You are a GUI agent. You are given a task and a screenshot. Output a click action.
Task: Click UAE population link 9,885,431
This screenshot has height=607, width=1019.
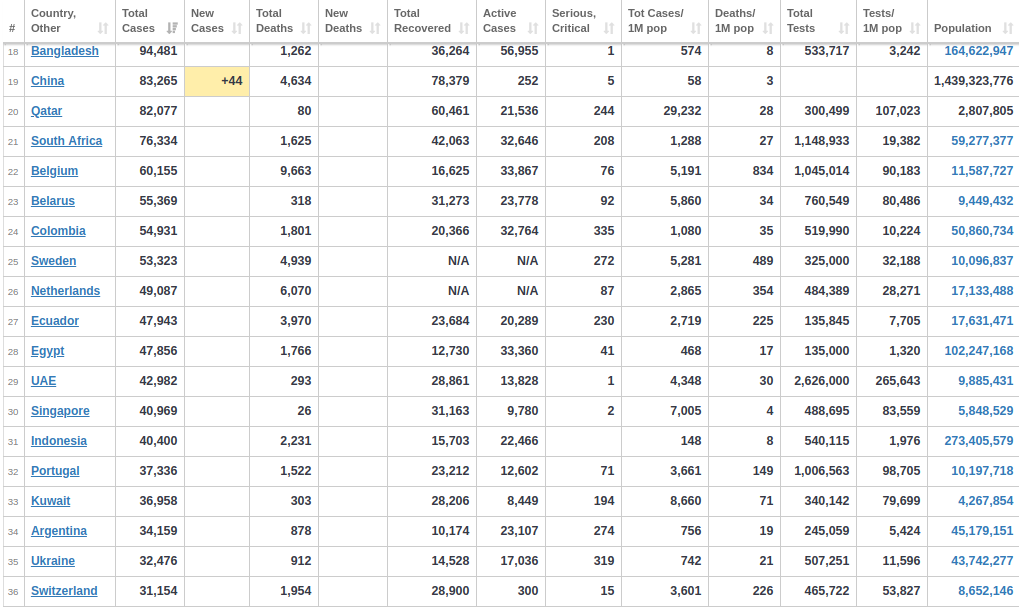(986, 381)
